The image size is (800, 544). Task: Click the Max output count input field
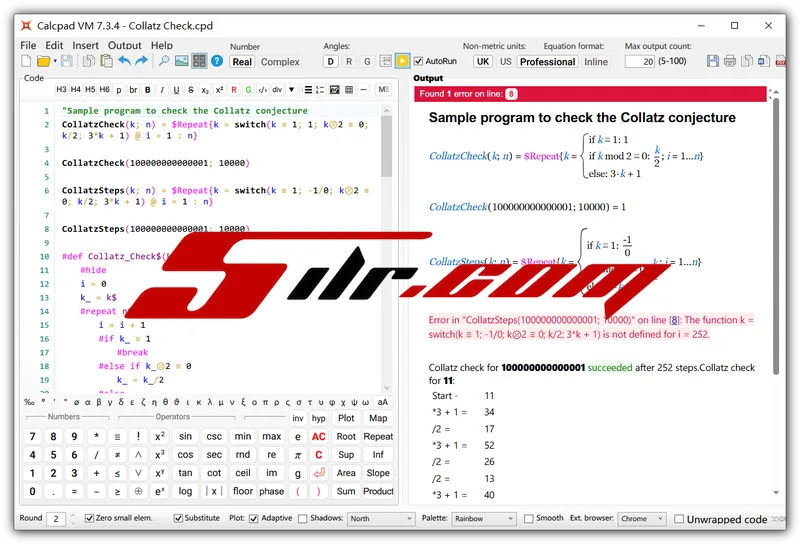pos(640,62)
